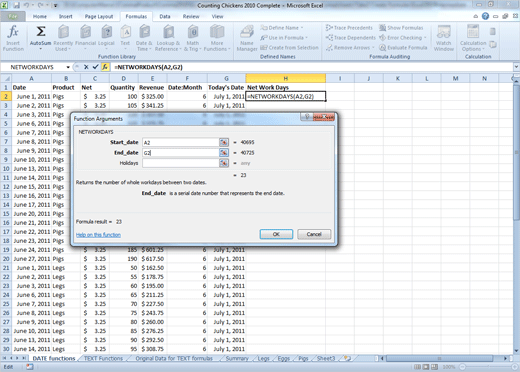Expand the Error Checking dropdown
The image size is (520, 372).
pyautogui.click(x=425, y=38)
